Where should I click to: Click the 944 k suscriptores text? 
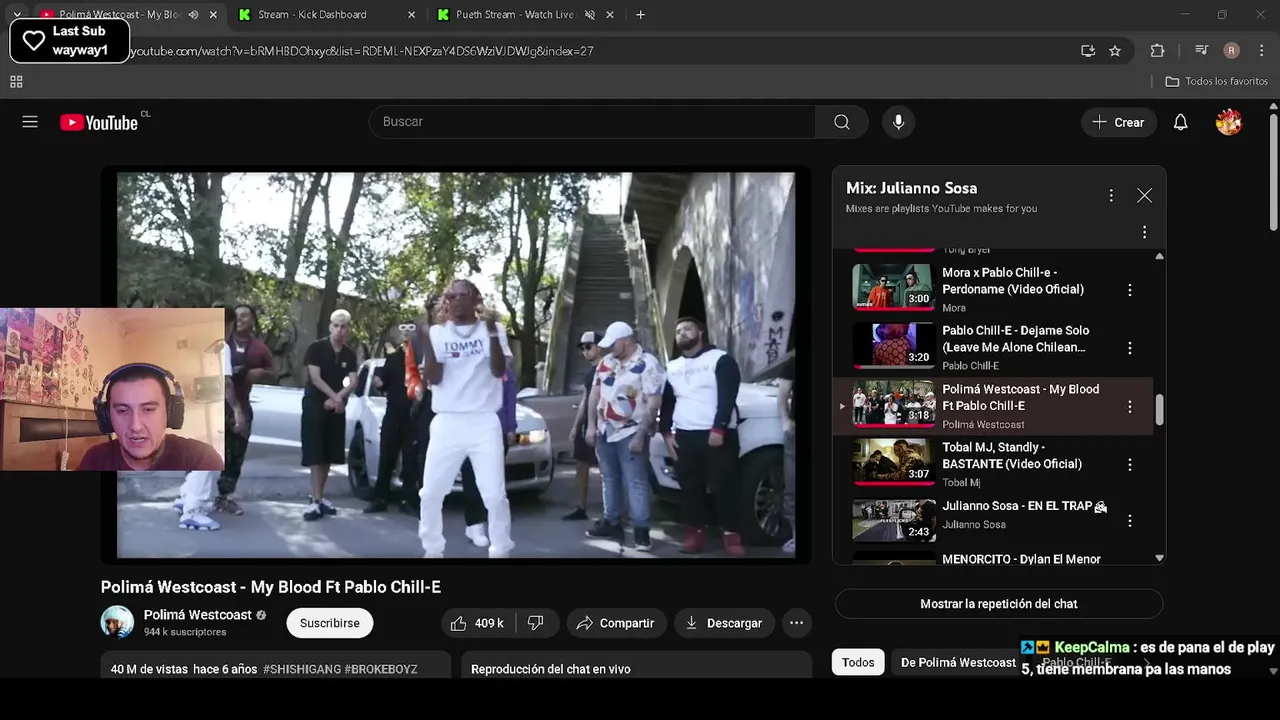coord(185,632)
